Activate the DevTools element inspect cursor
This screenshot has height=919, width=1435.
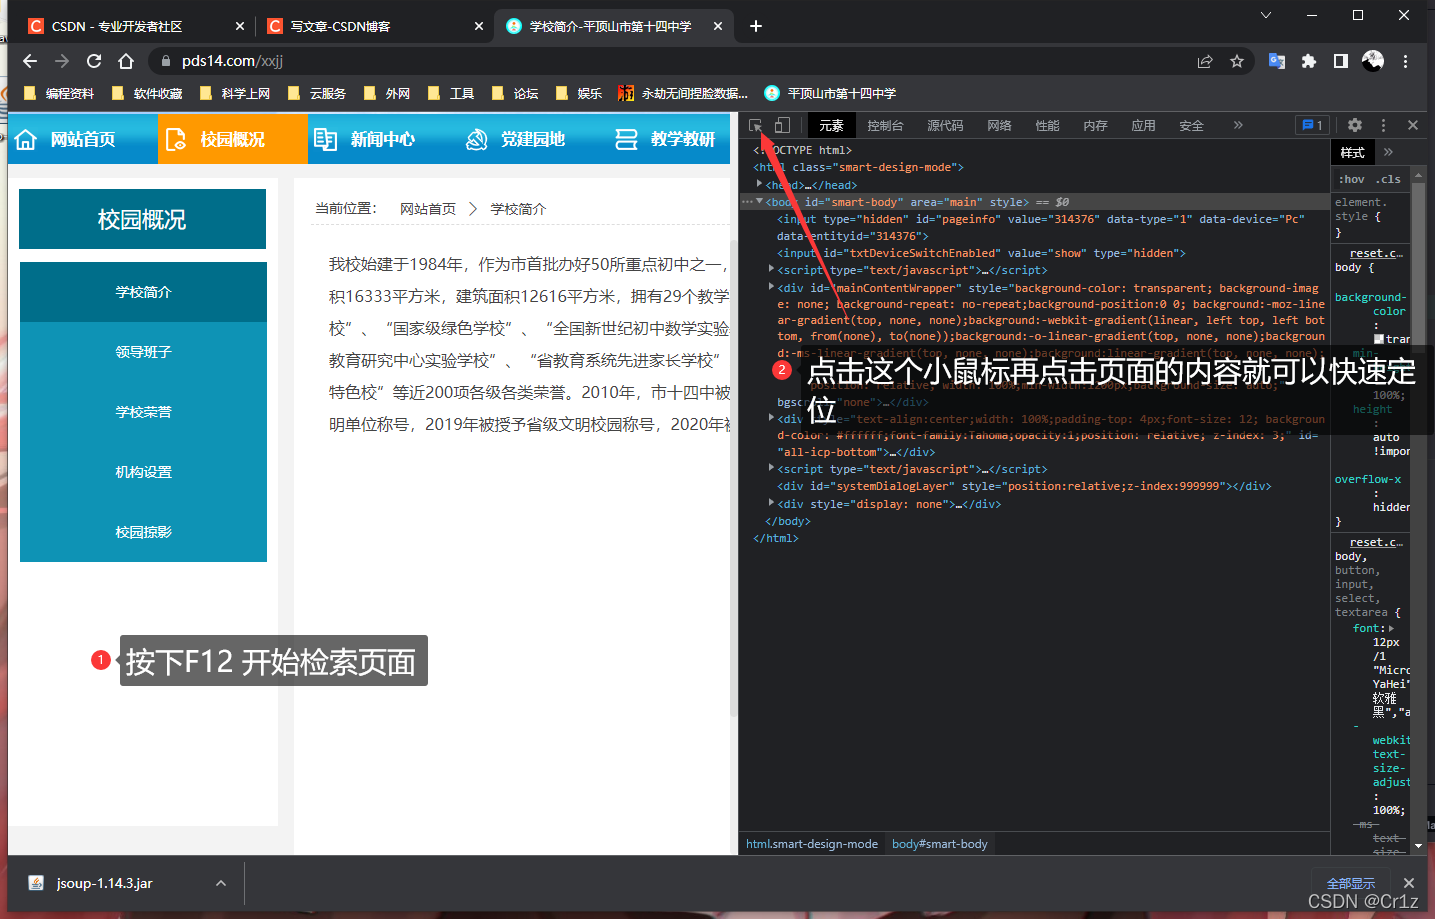tap(756, 125)
